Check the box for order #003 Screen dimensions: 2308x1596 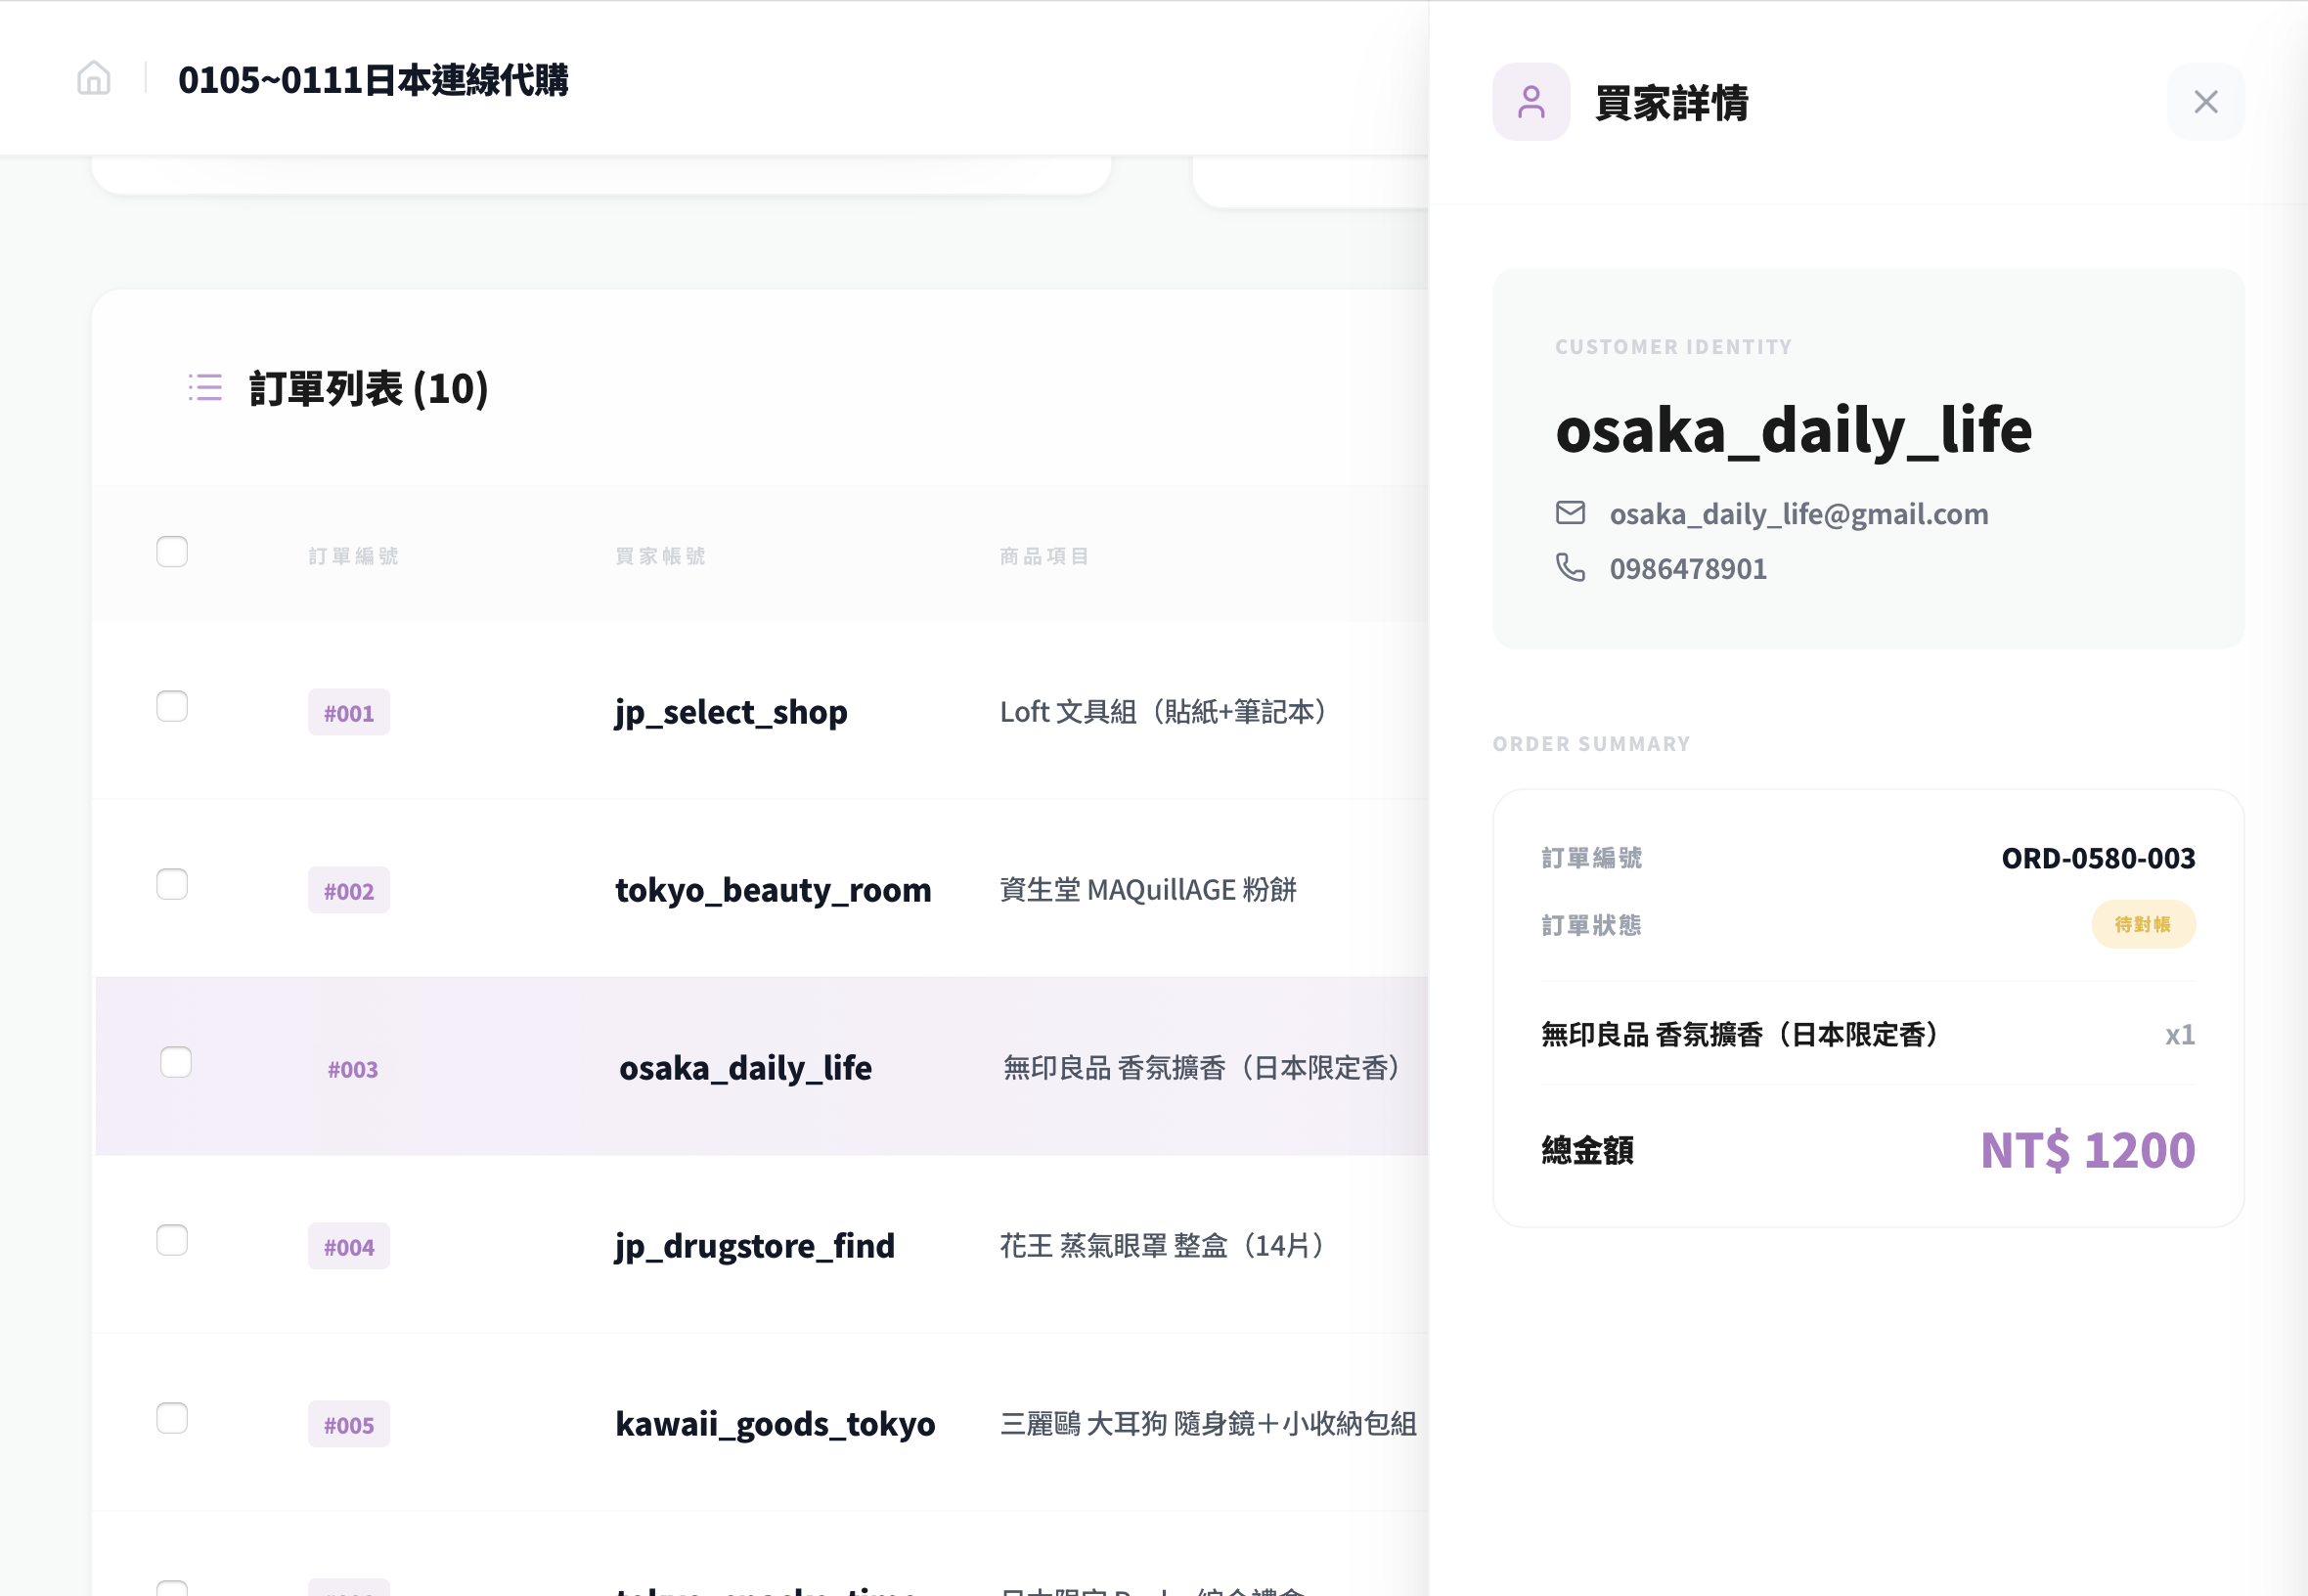click(x=176, y=1062)
